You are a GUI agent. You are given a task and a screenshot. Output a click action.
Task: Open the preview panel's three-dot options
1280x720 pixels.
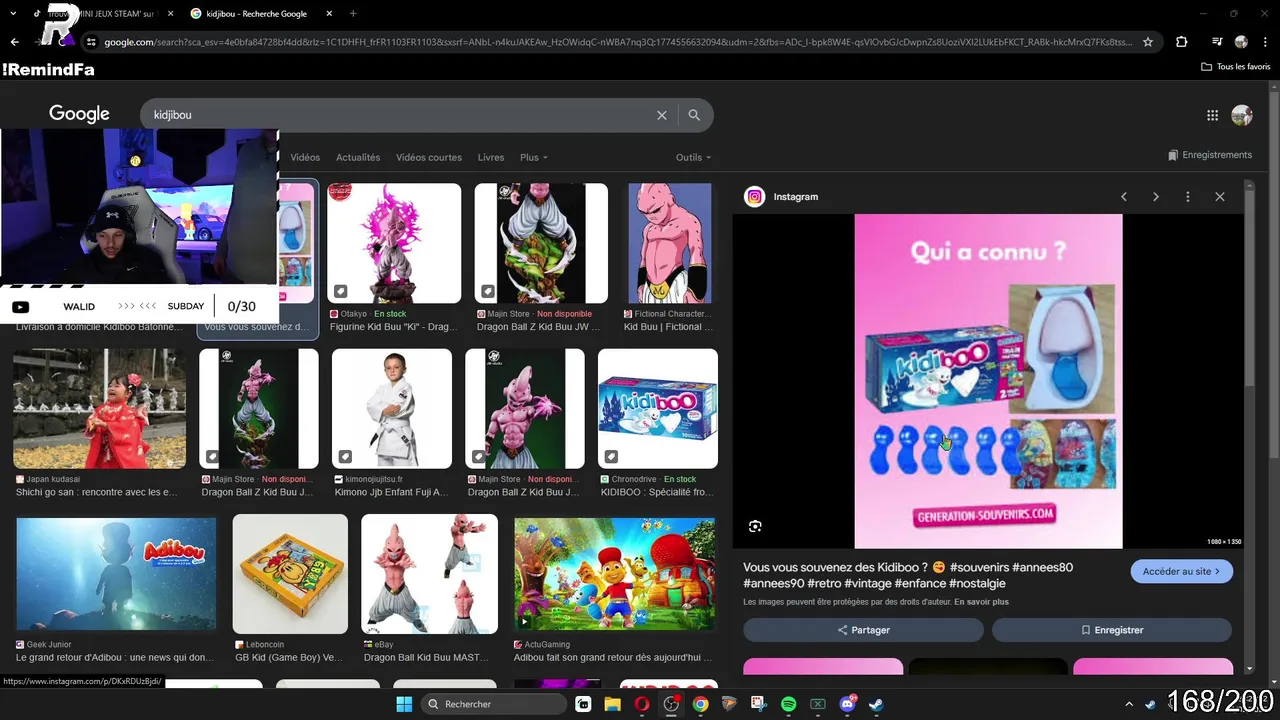coord(1188,197)
